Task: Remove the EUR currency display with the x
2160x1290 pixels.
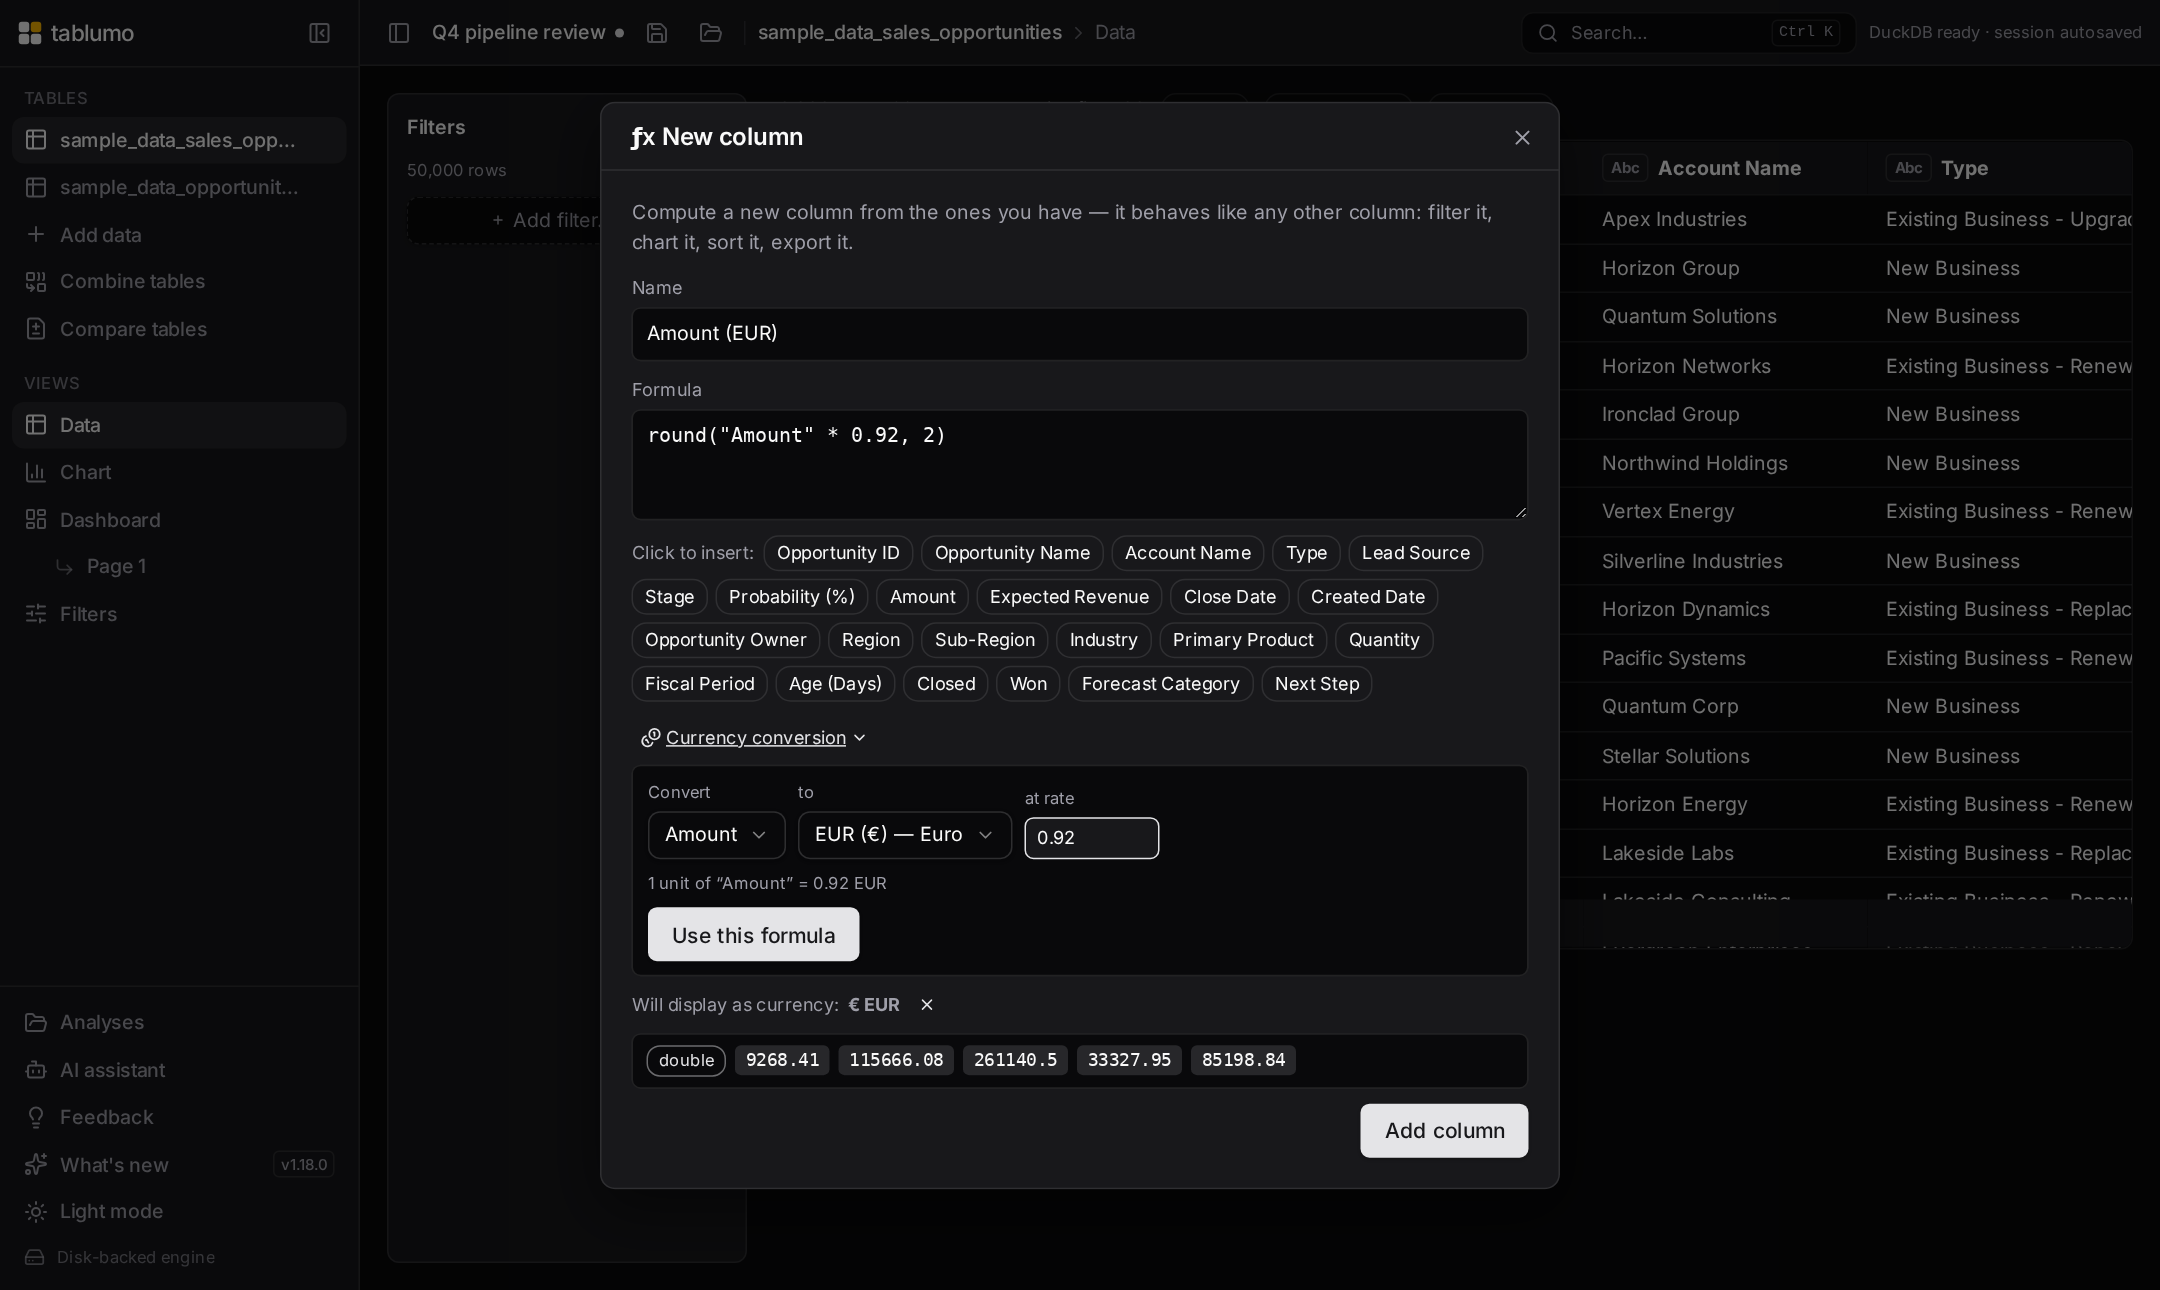Action: (927, 1005)
